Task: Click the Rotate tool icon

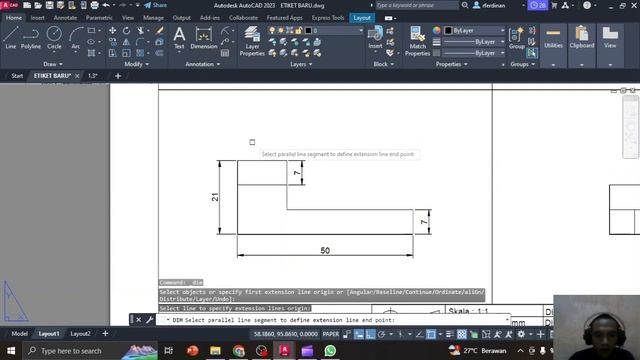Action: click(x=126, y=31)
